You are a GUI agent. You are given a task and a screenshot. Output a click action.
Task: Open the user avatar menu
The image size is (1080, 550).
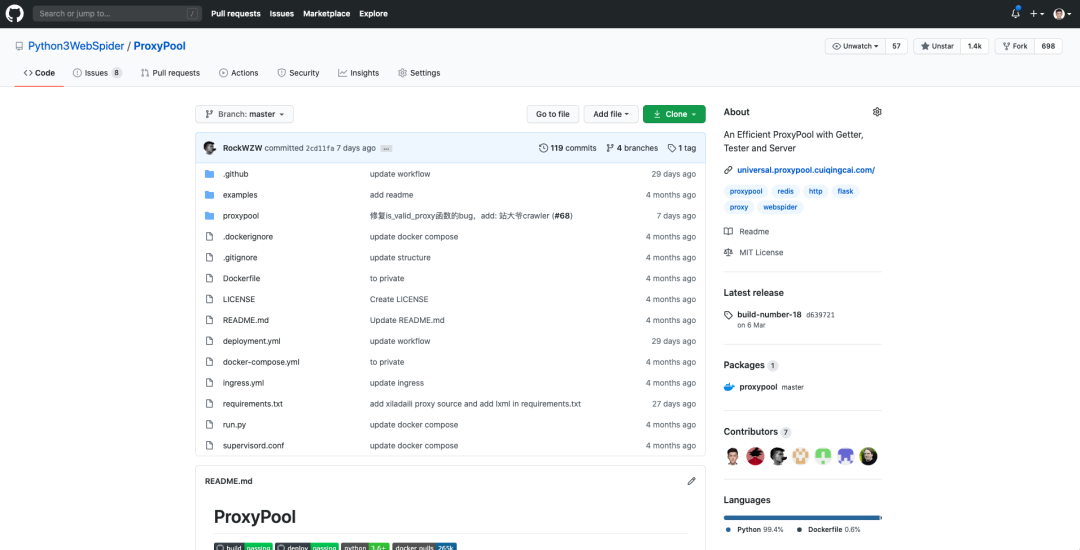tap(1061, 14)
